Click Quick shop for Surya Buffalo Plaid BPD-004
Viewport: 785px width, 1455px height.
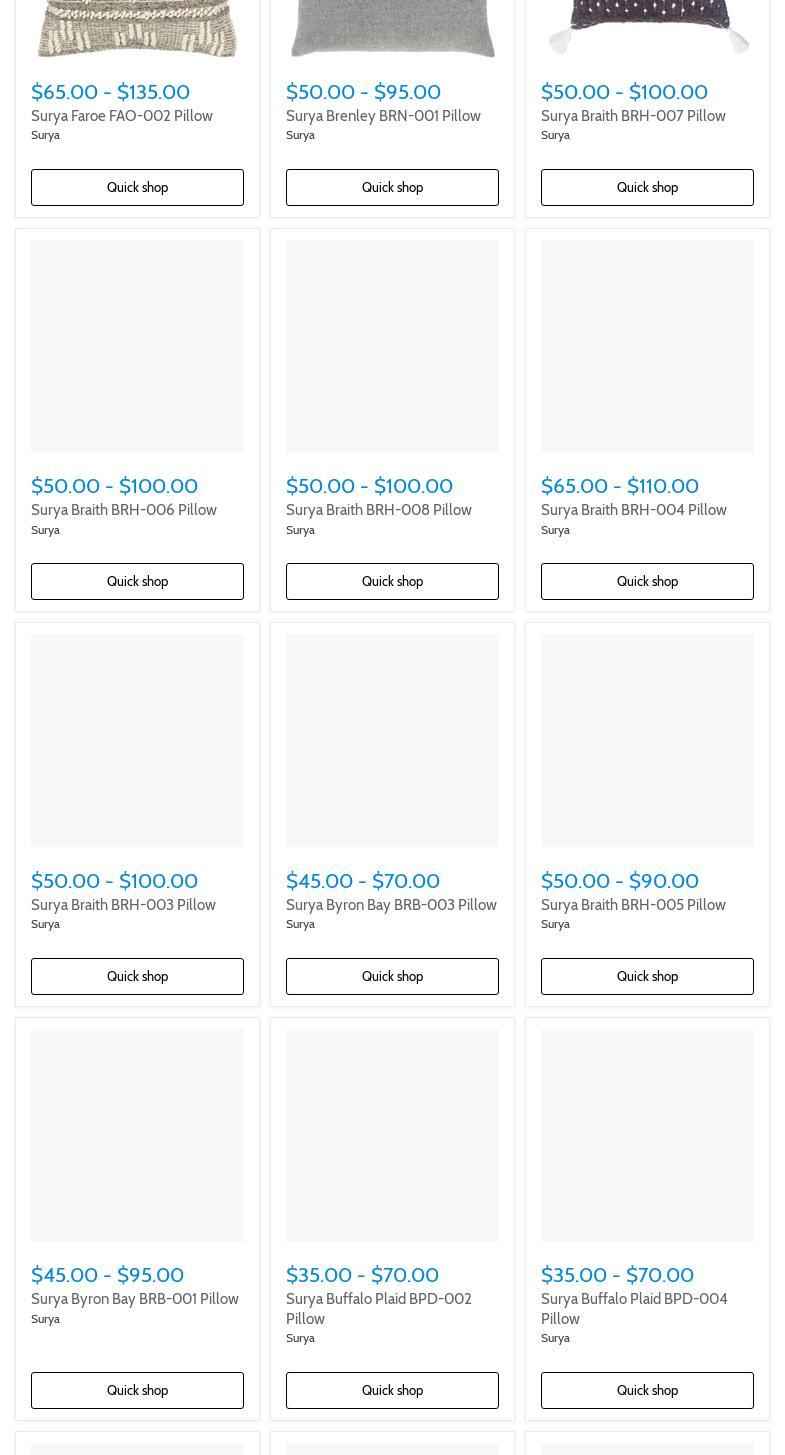[647, 1390]
